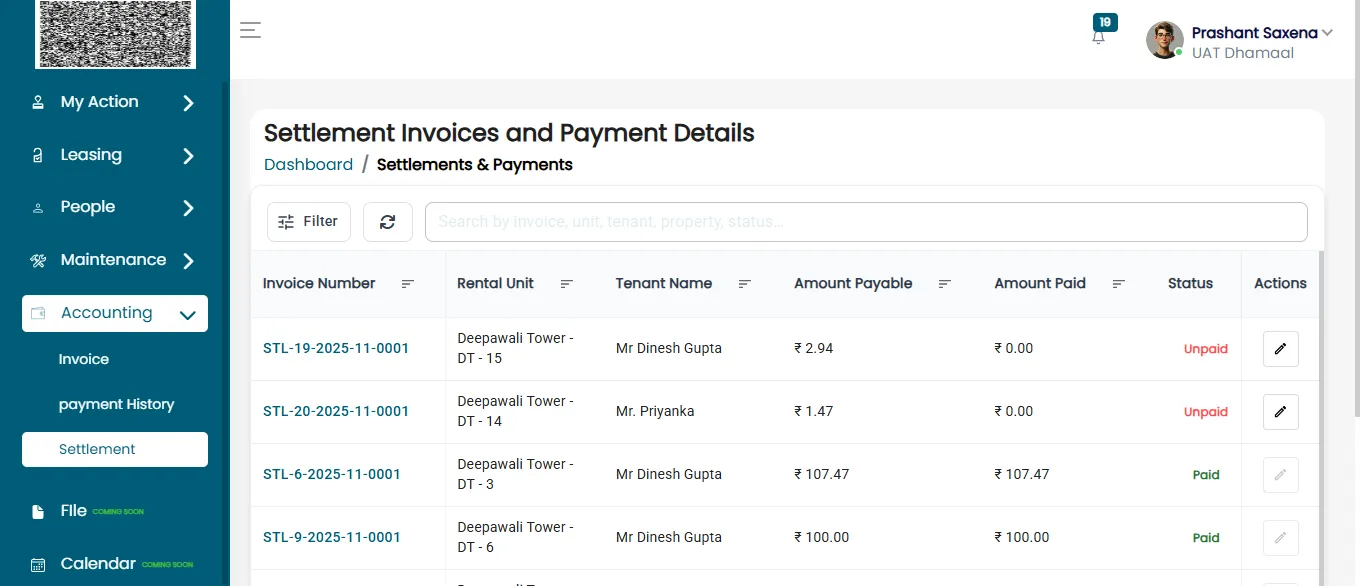Sort by Rental Unit column icon
The width and height of the screenshot is (1360, 586).
pos(566,284)
